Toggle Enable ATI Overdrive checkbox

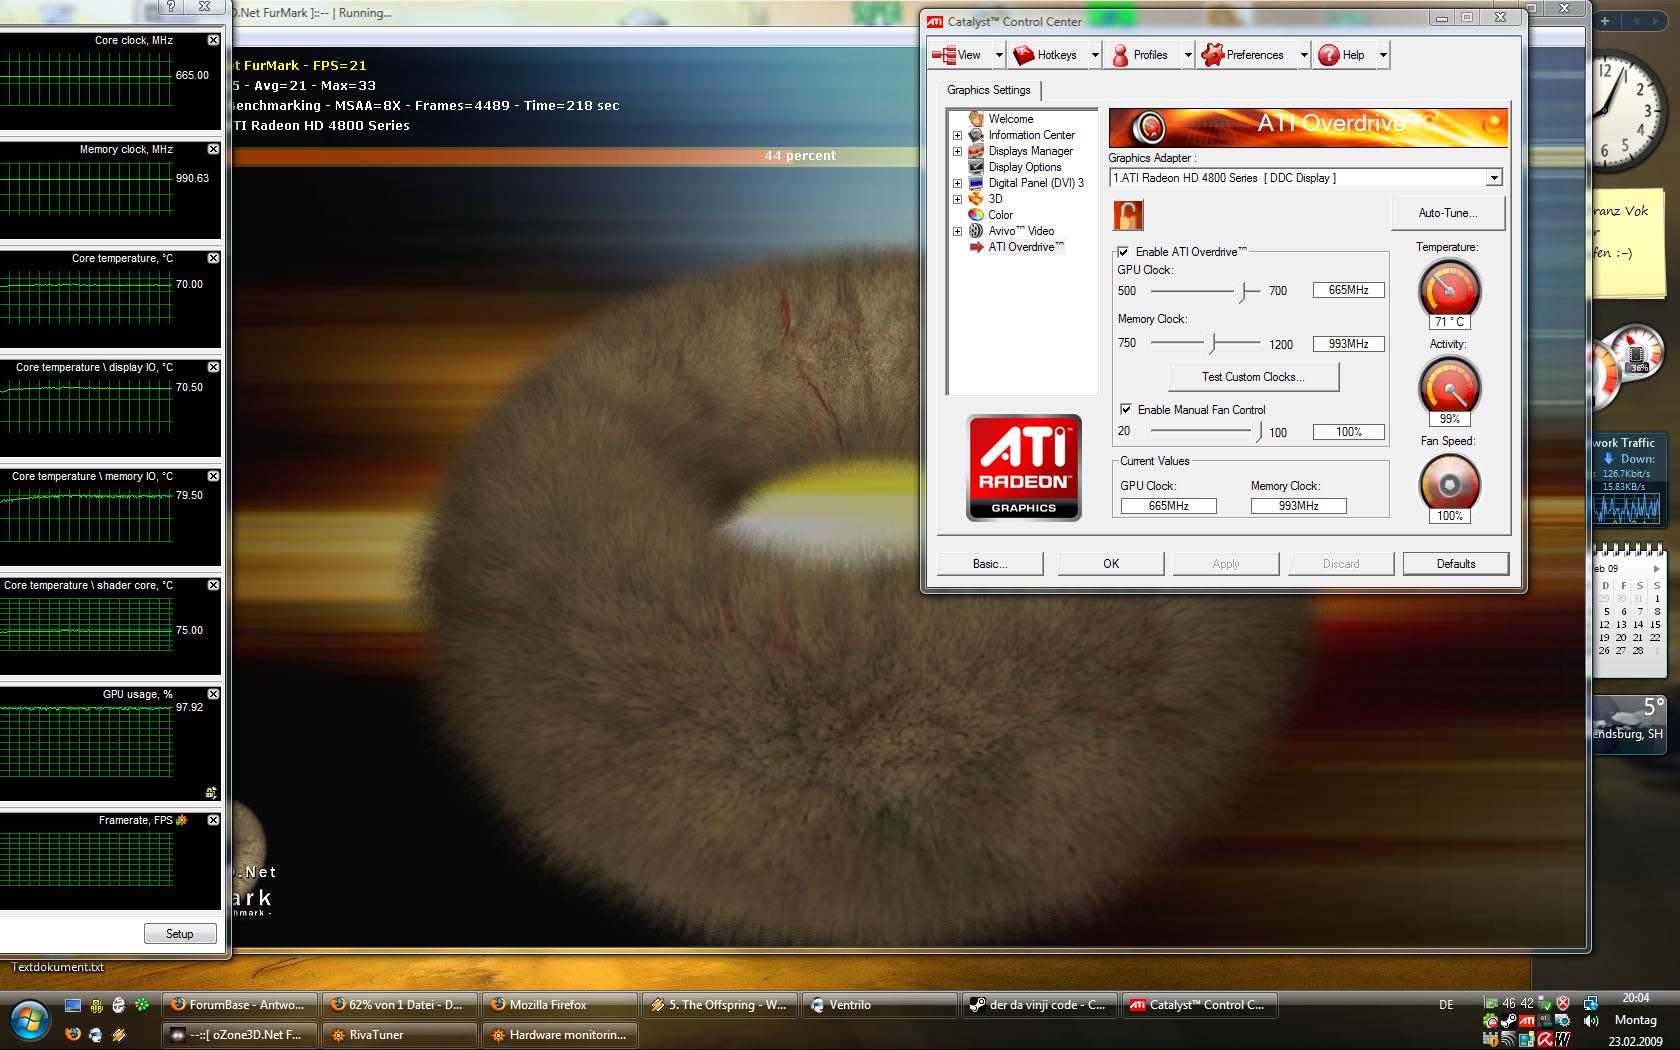click(x=1124, y=252)
